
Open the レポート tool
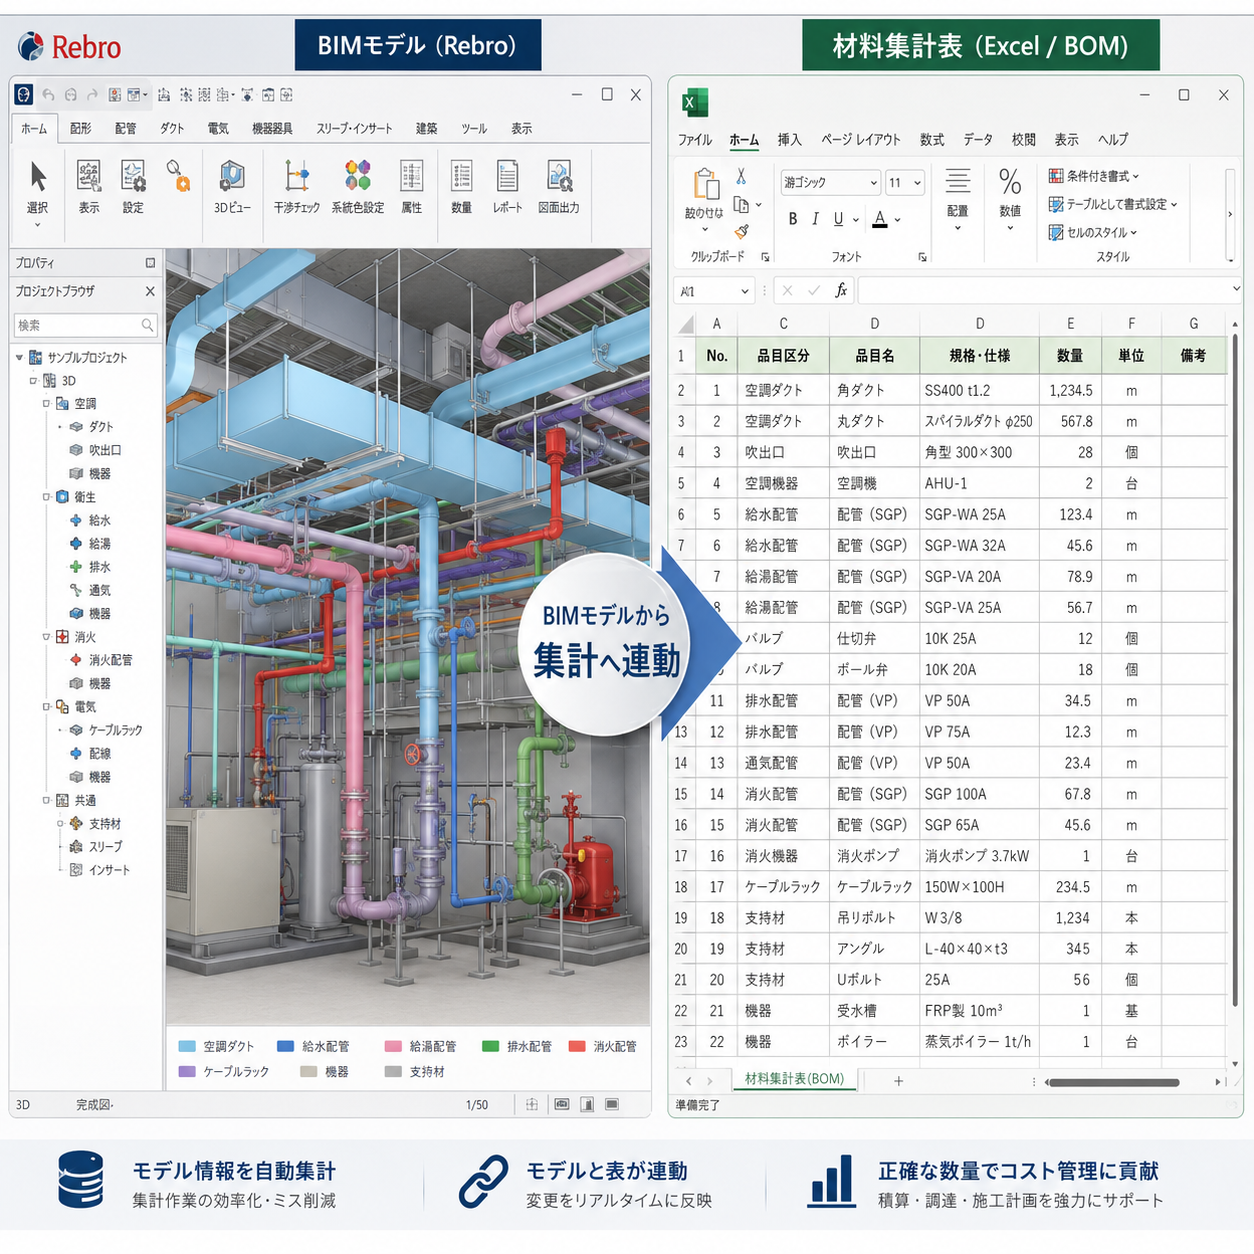[507, 187]
